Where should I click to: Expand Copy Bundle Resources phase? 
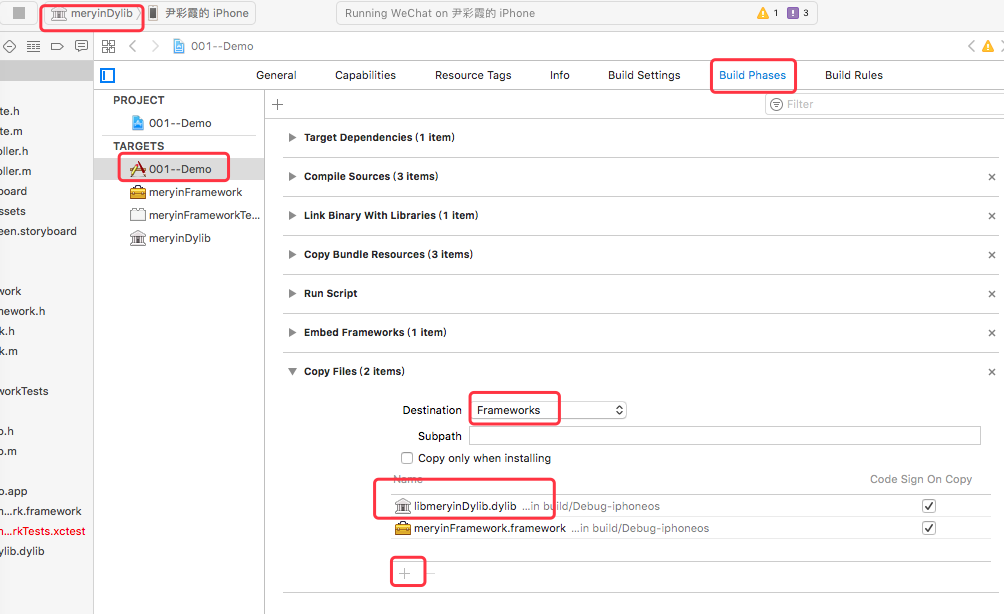click(x=292, y=255)
